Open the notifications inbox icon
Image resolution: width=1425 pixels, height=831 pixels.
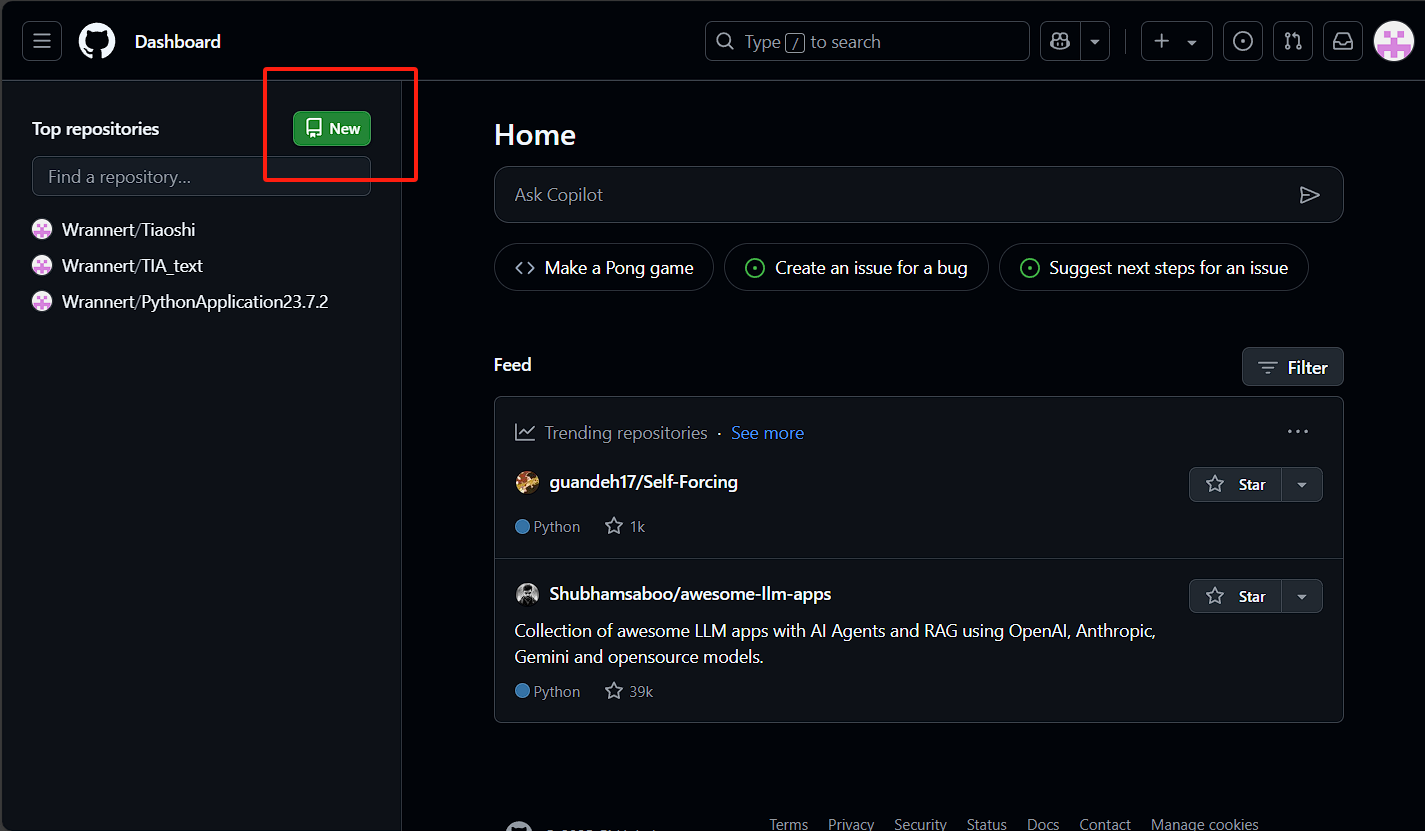(1342, 41)
